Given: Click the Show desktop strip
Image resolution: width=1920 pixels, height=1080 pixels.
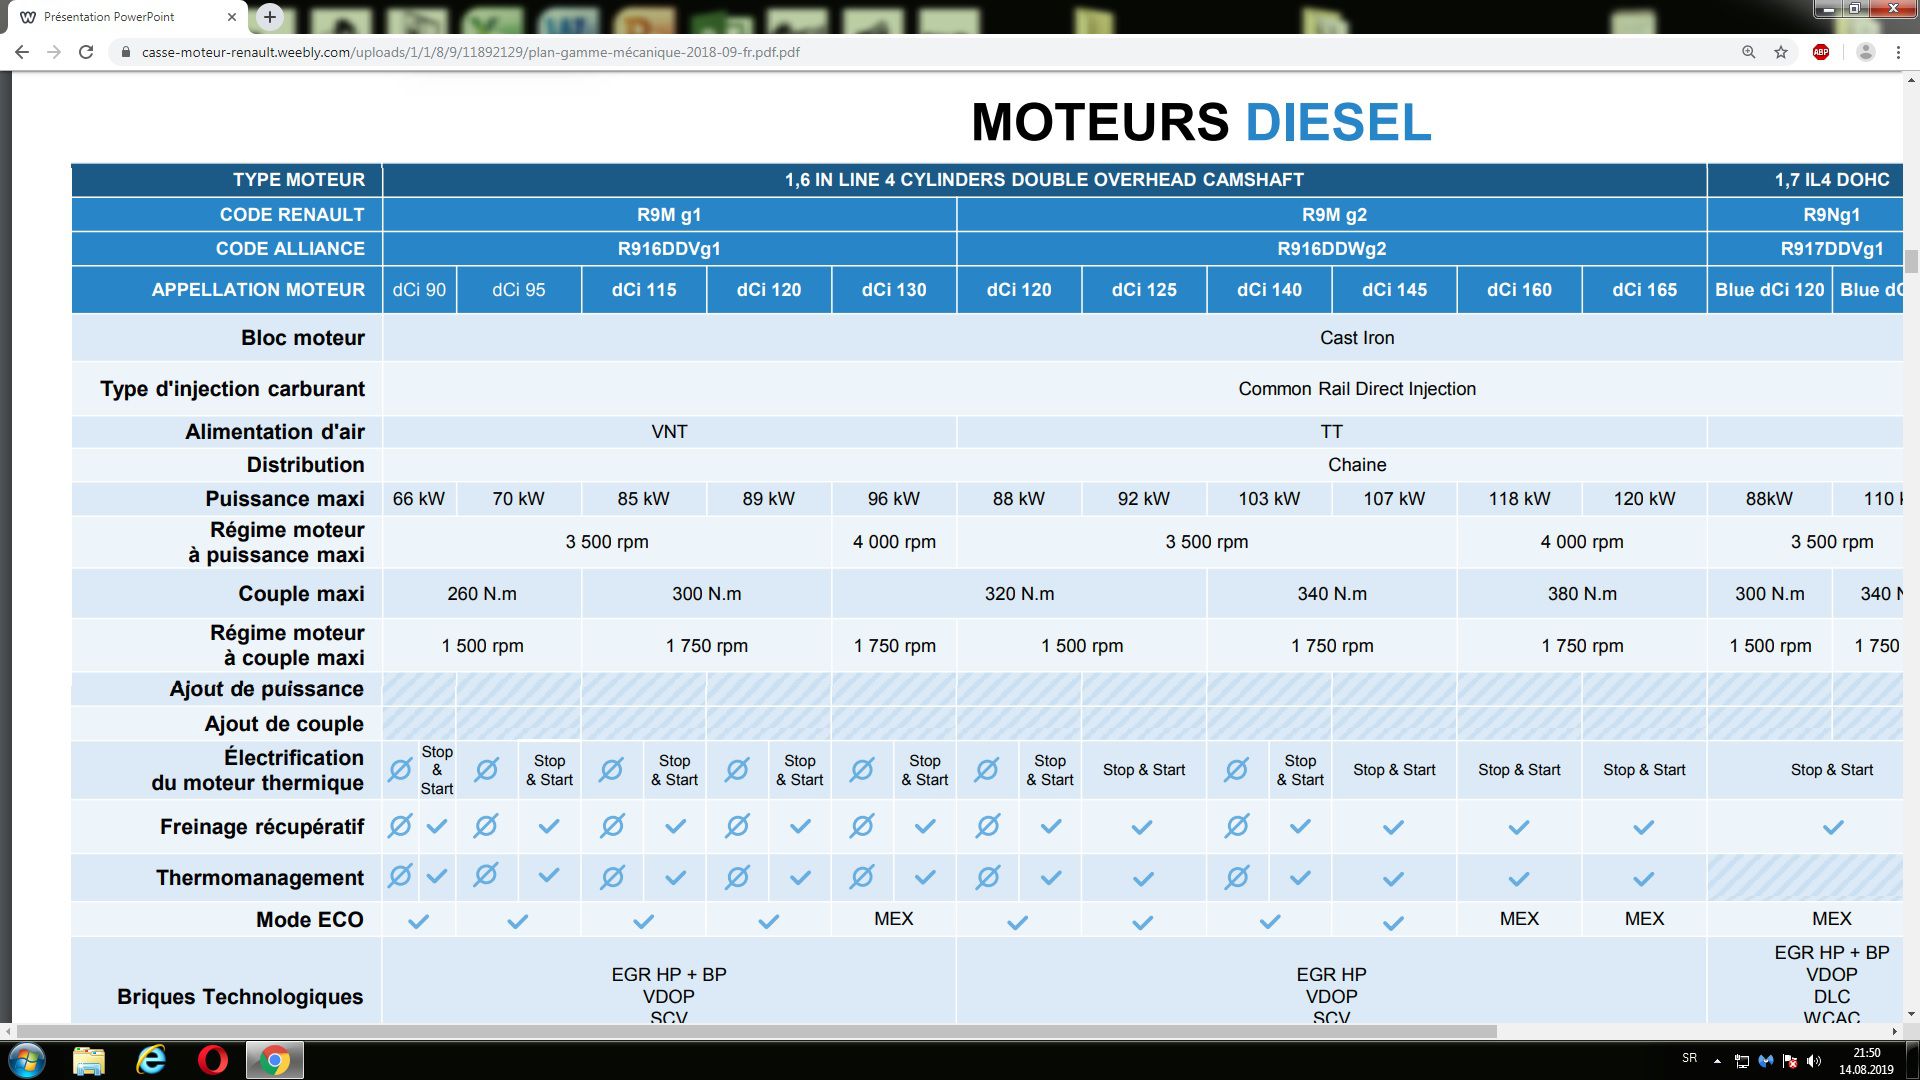Looking at the screenshot, I should coord(1912,1060).
